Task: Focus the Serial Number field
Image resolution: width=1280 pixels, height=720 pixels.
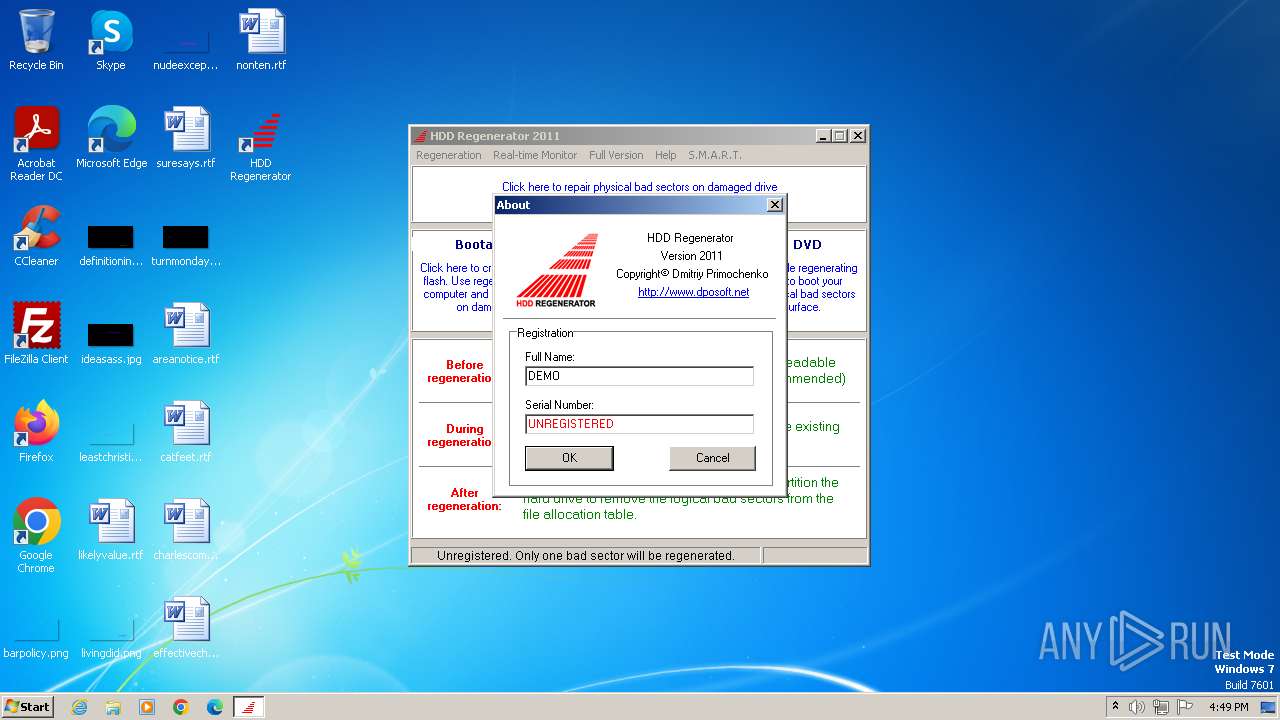Action: (639, 424)
